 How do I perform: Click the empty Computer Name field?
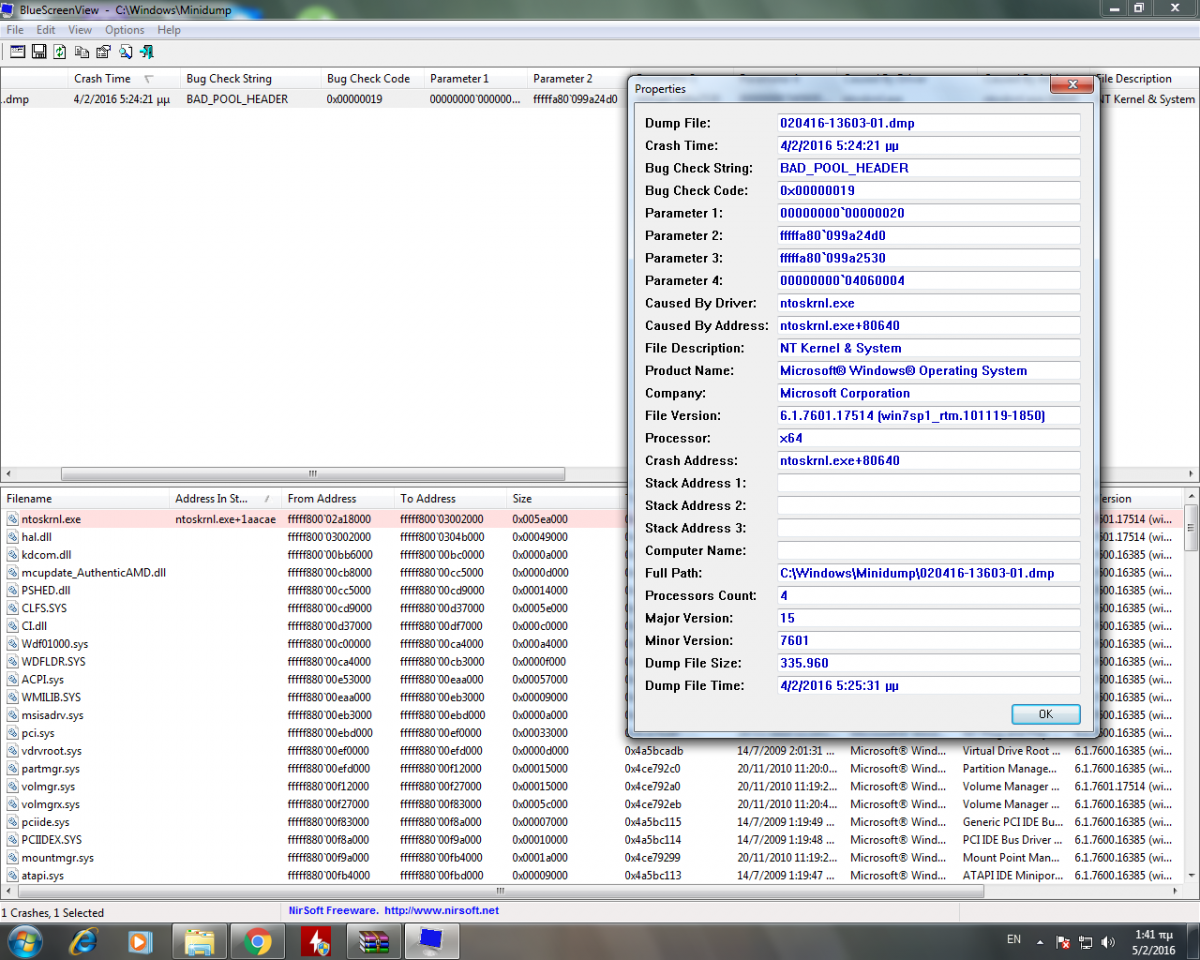(929, 550)
